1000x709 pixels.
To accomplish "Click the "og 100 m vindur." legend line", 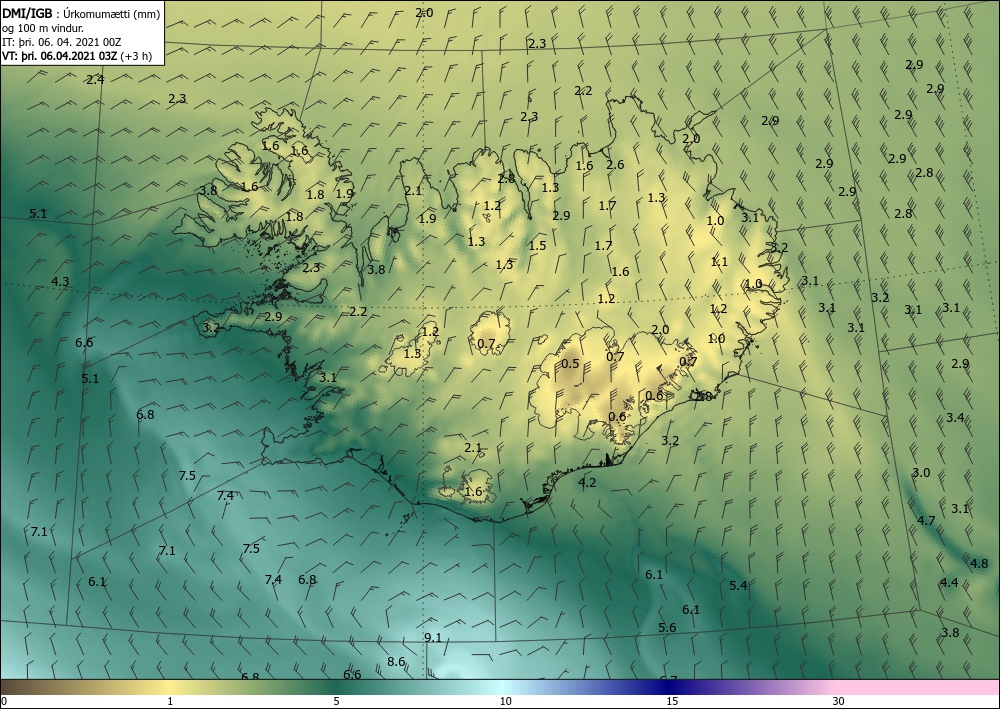I will tap(43, 28).
